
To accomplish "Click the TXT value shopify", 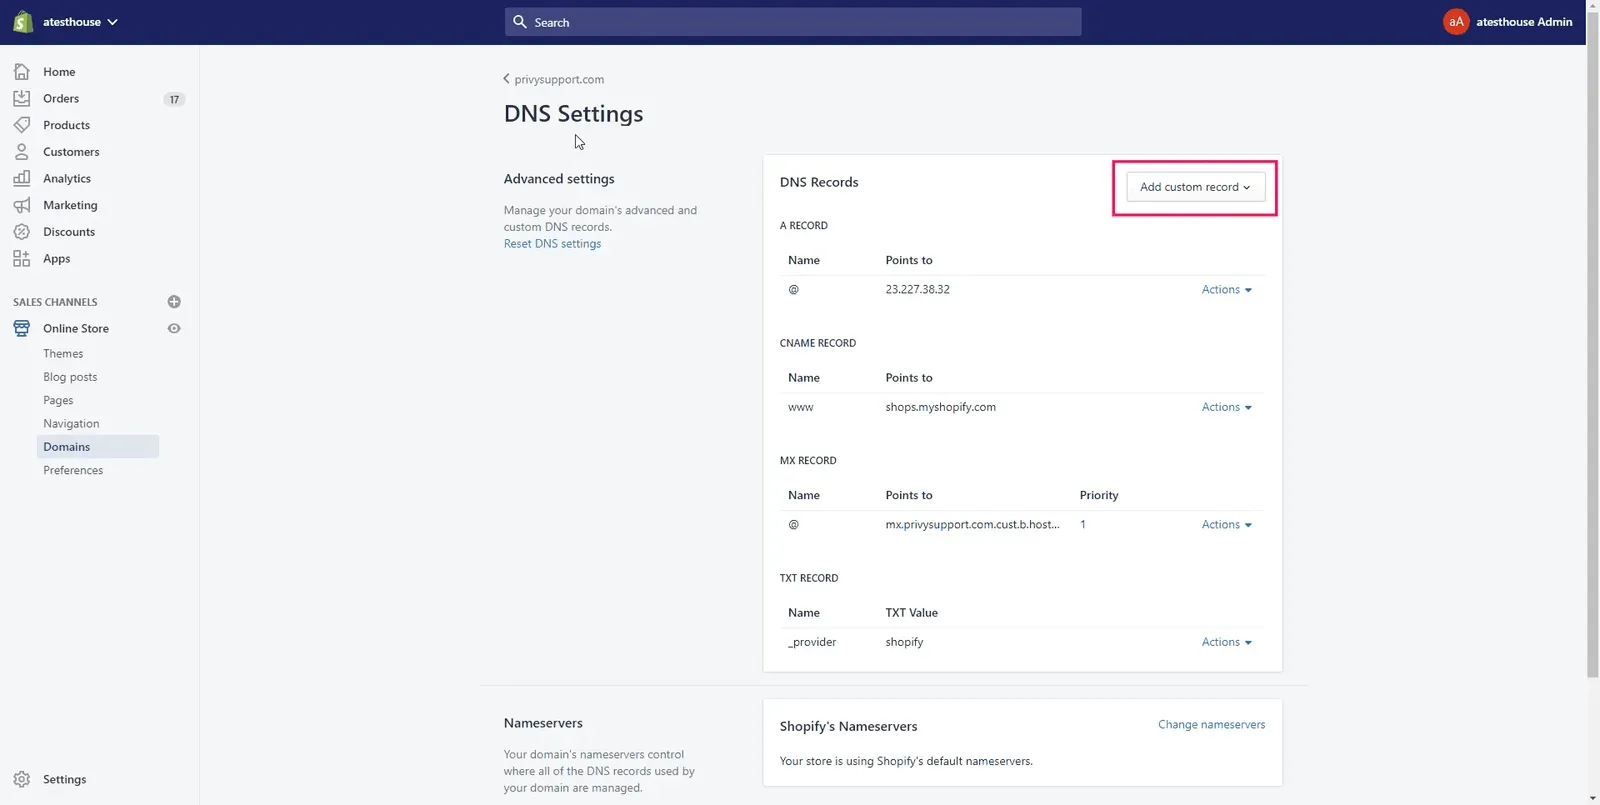I will (904, 642).
